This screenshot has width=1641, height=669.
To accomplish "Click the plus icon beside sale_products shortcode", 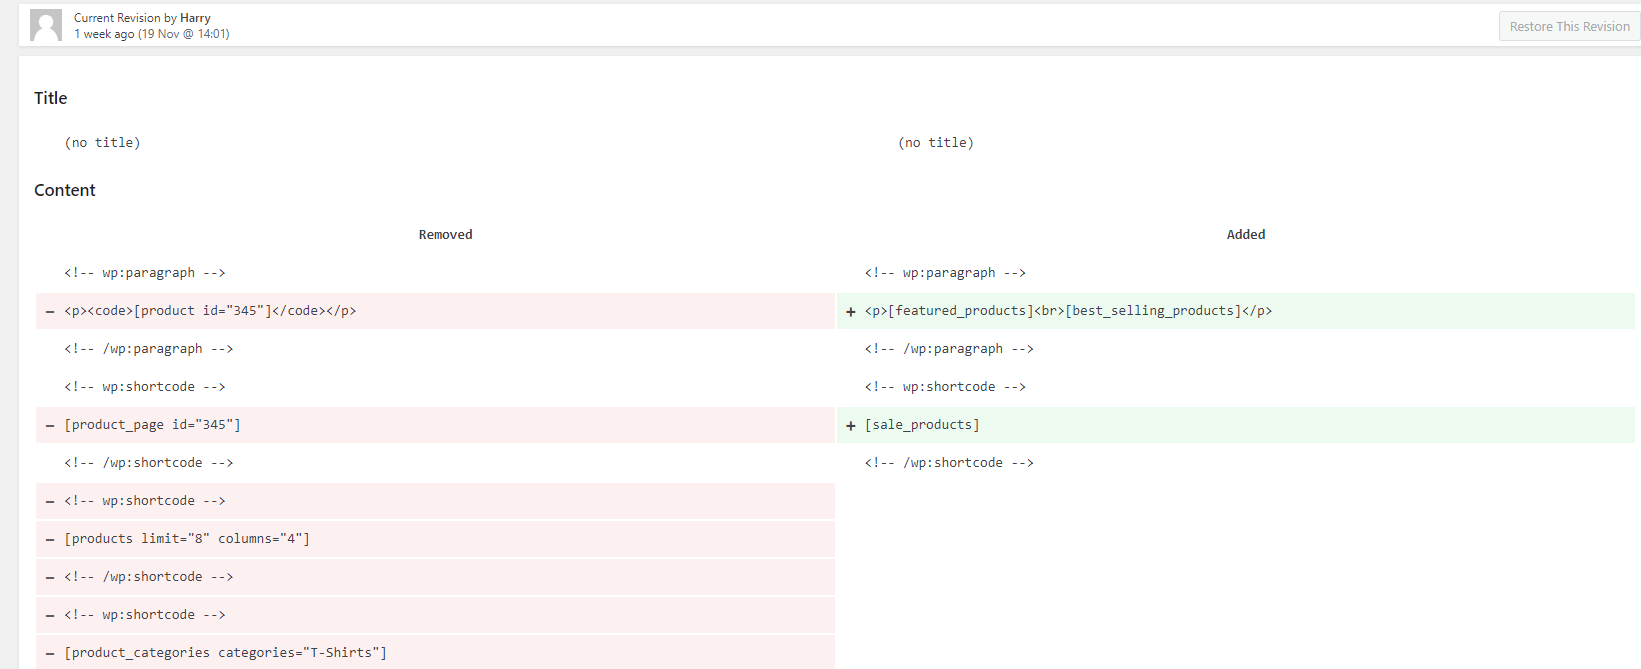I will point(851,426).
